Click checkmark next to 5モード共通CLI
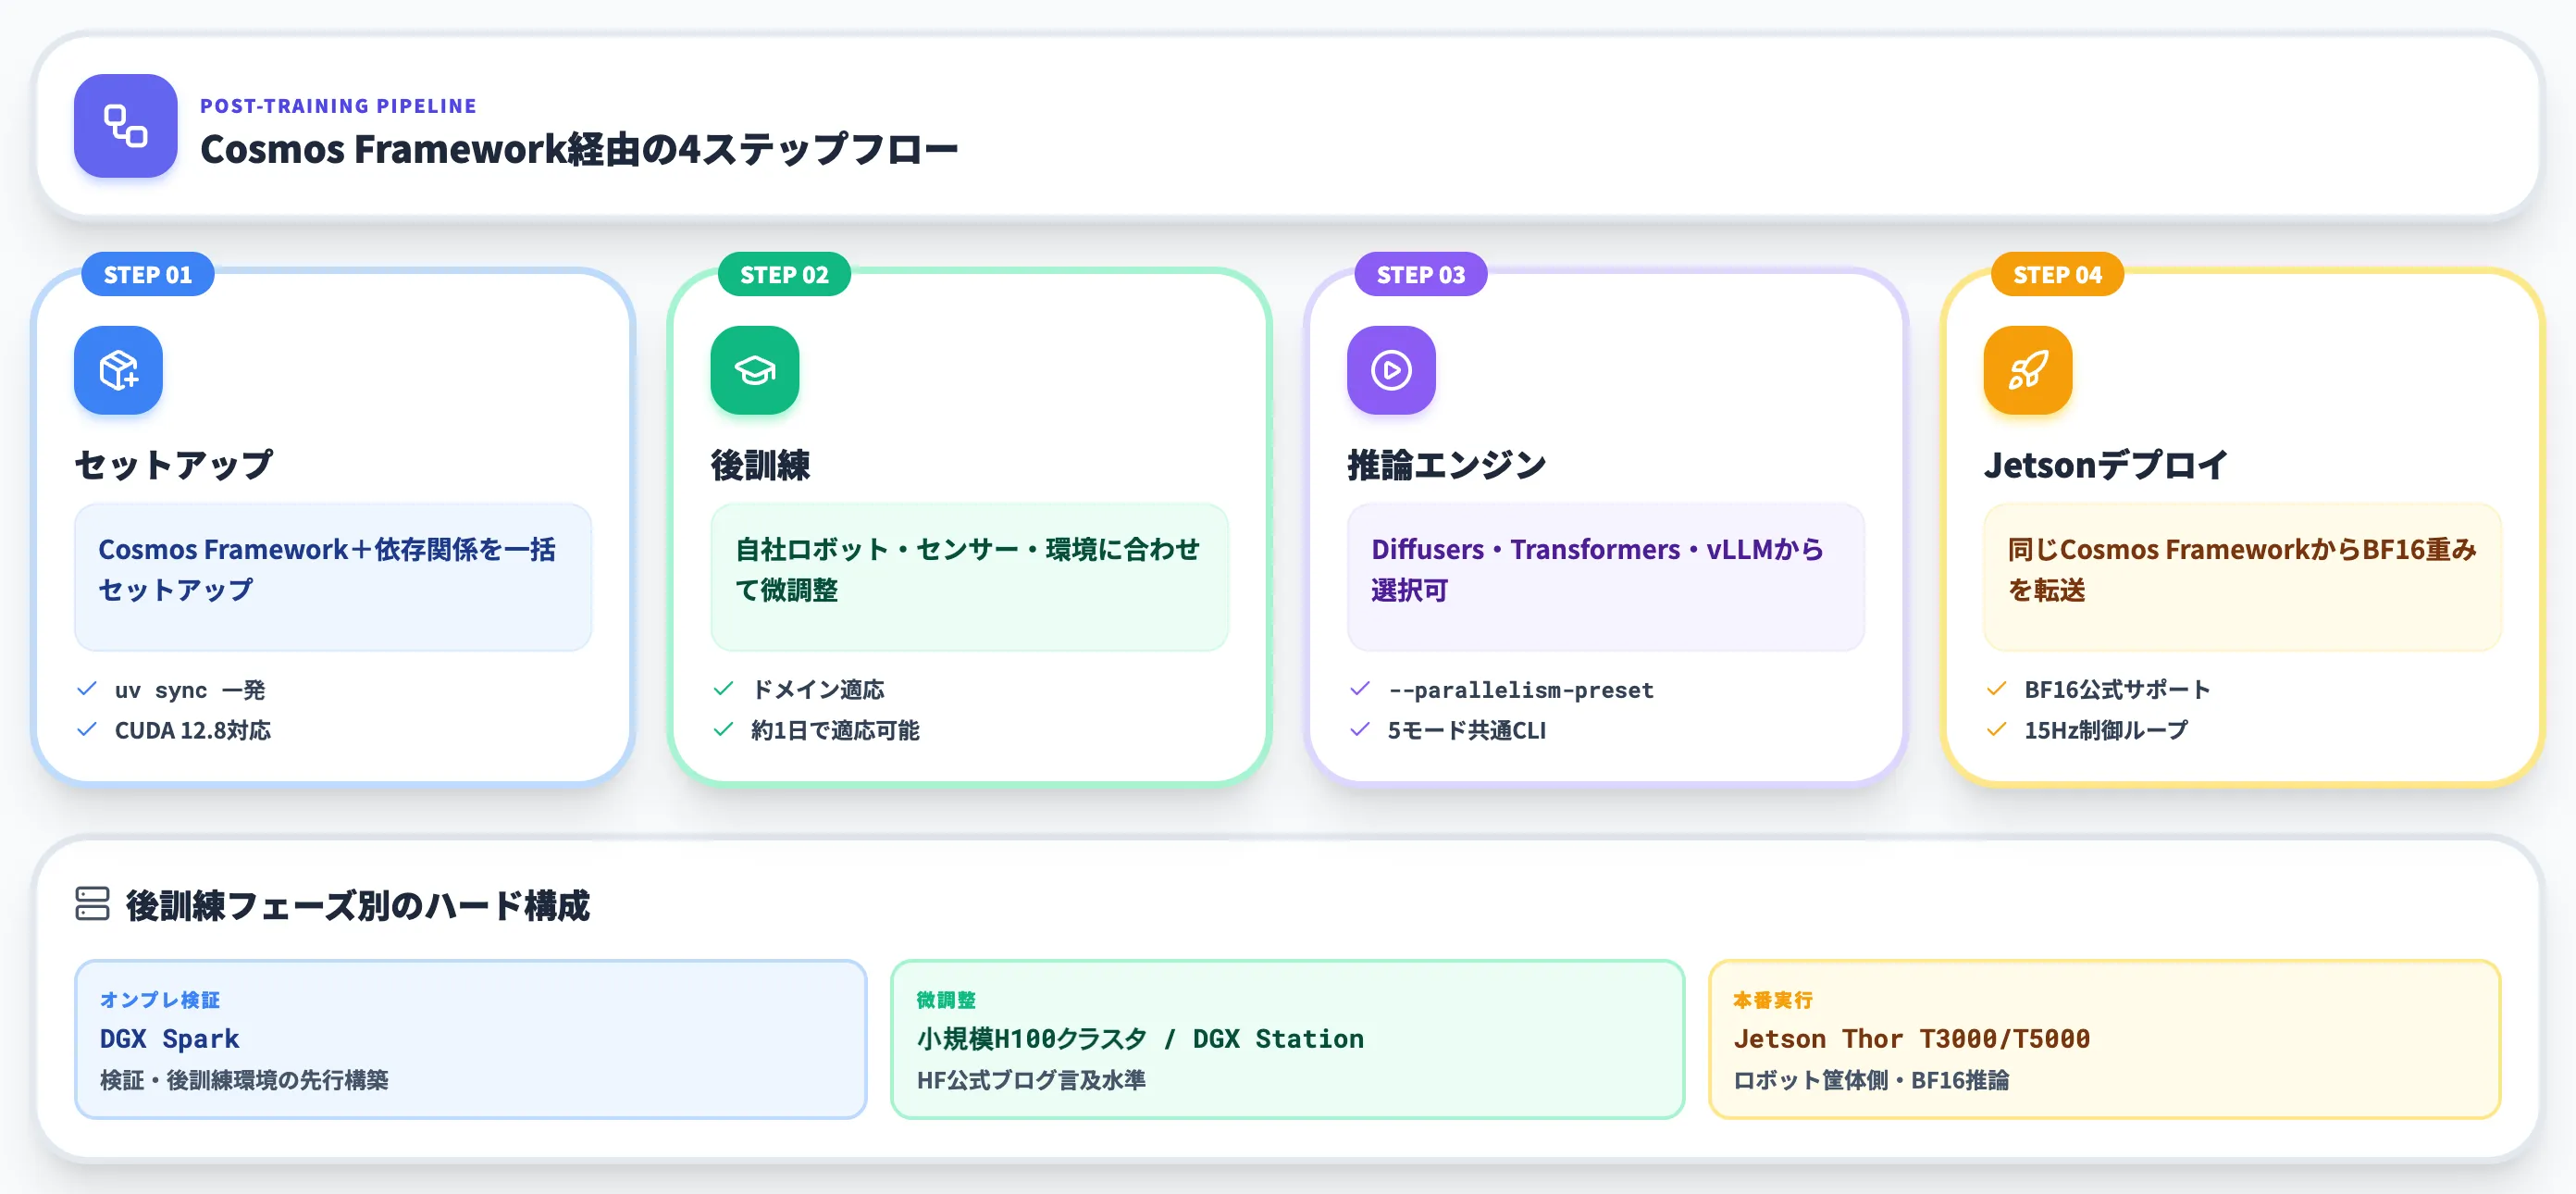The width and height of the screenshot is (2576, 1194). (x=1360, y=730)
